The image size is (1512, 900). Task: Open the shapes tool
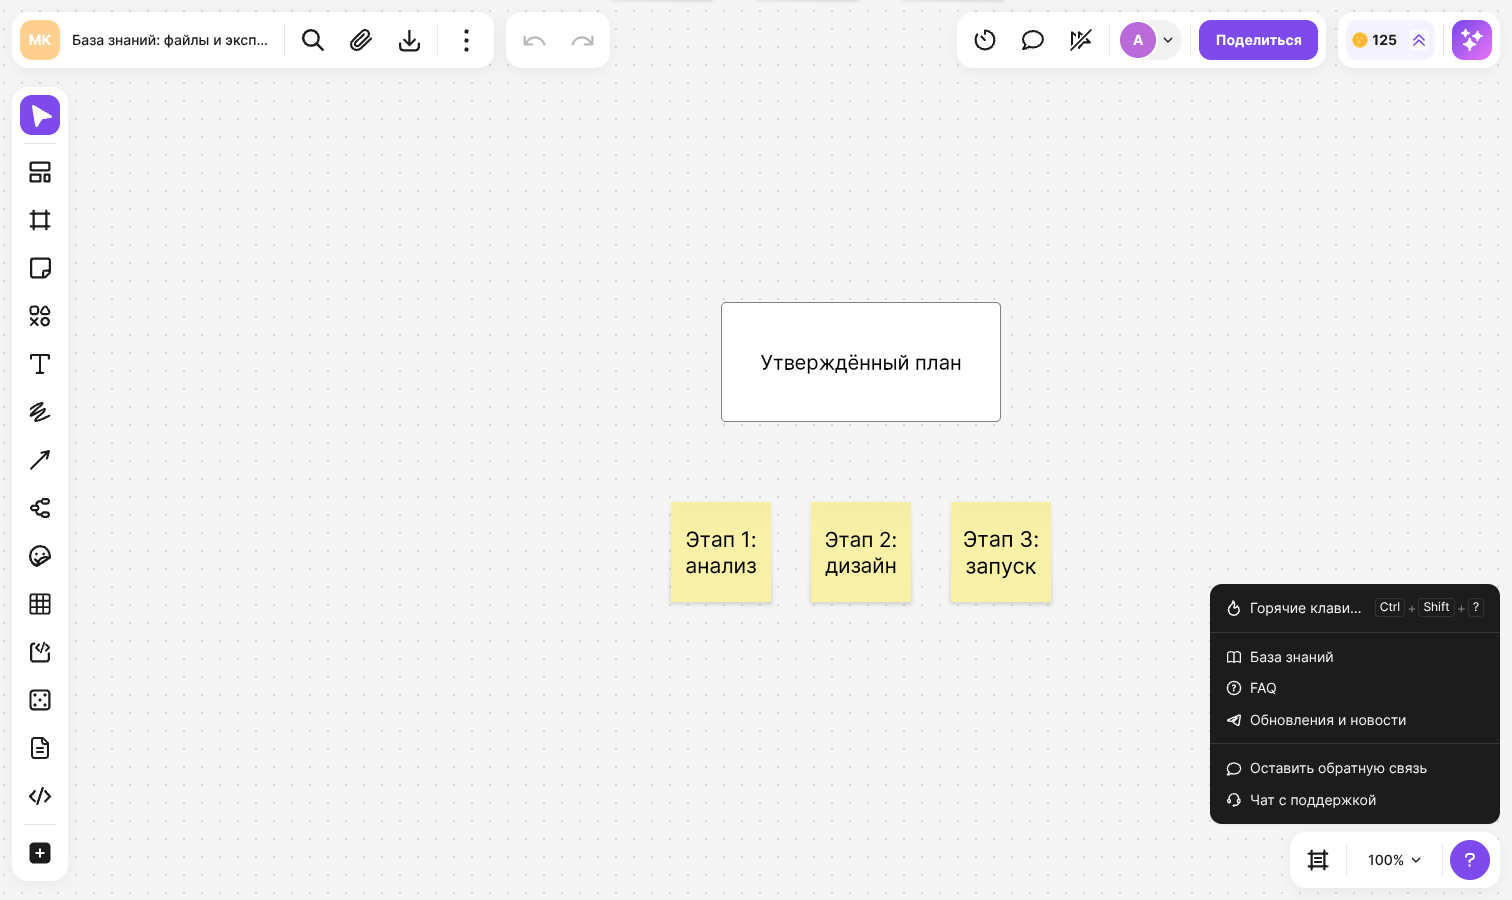coord(40,316)
